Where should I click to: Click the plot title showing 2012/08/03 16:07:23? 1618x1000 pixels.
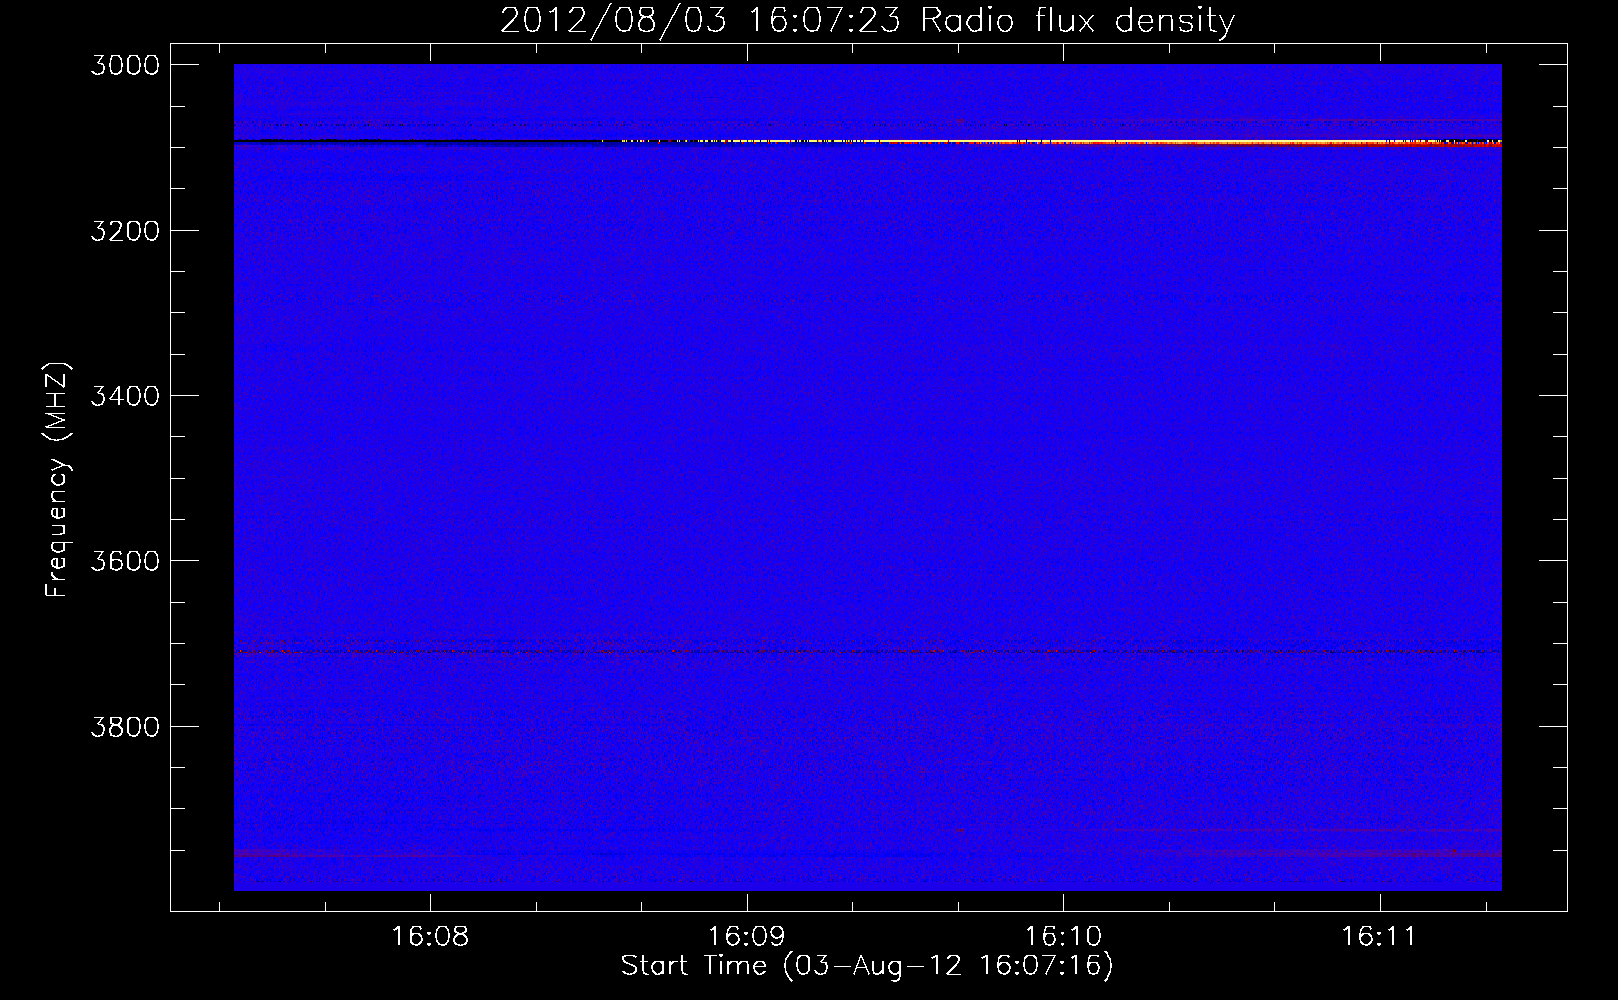[867, 20]
